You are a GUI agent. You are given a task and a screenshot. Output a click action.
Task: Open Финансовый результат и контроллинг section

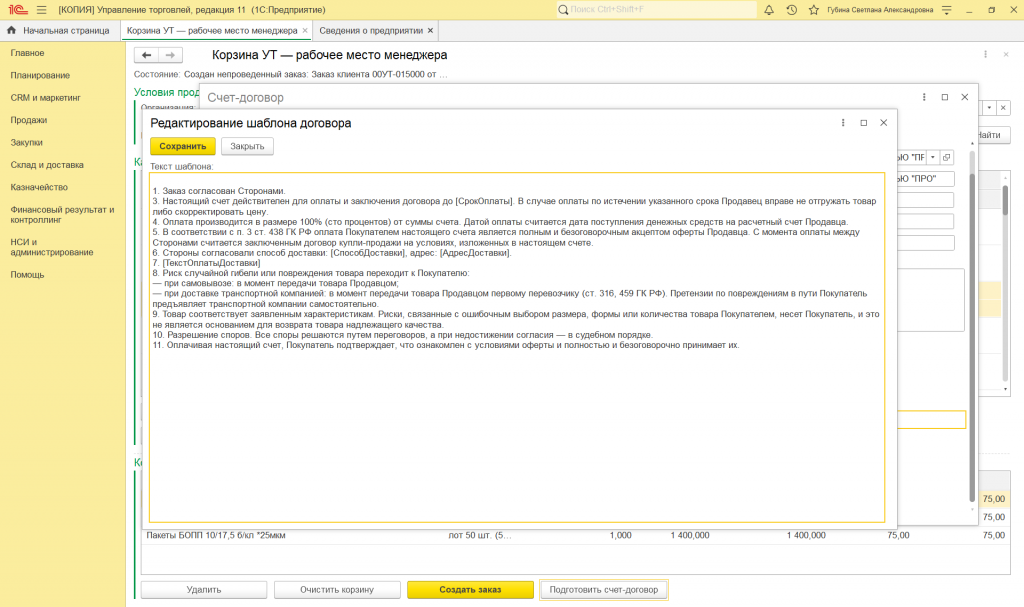tap(62, 215)
